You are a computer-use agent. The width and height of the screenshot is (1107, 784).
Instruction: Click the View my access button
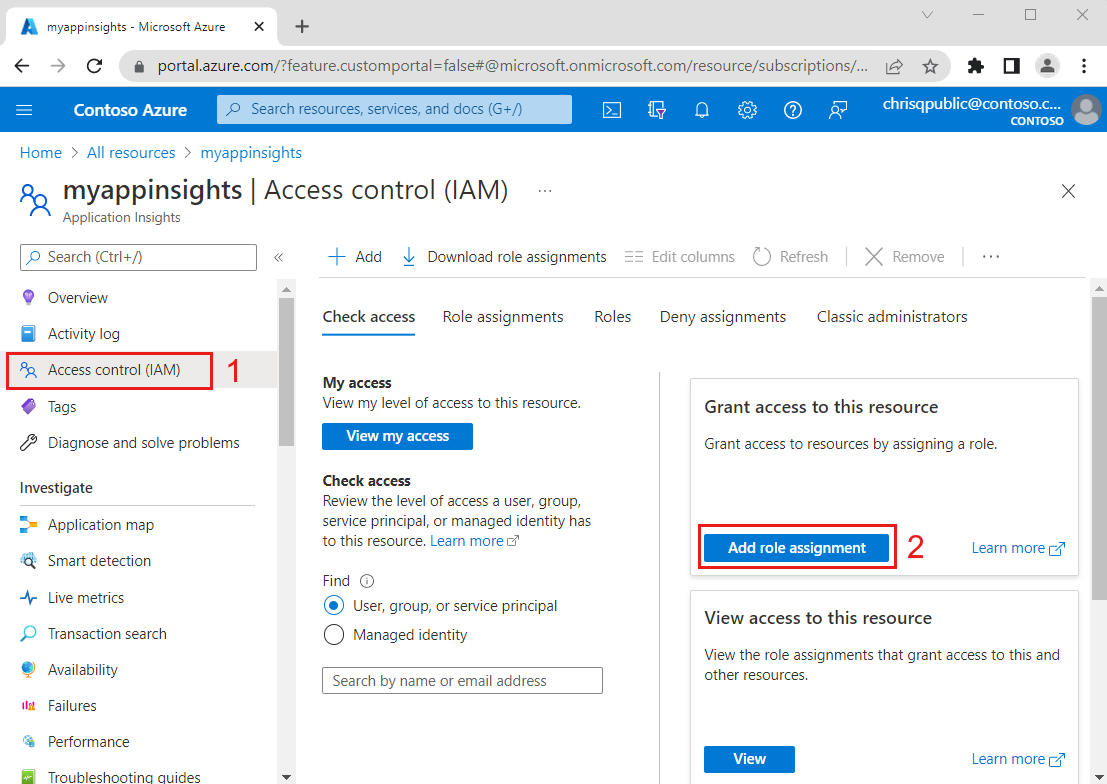pos(397,436)
